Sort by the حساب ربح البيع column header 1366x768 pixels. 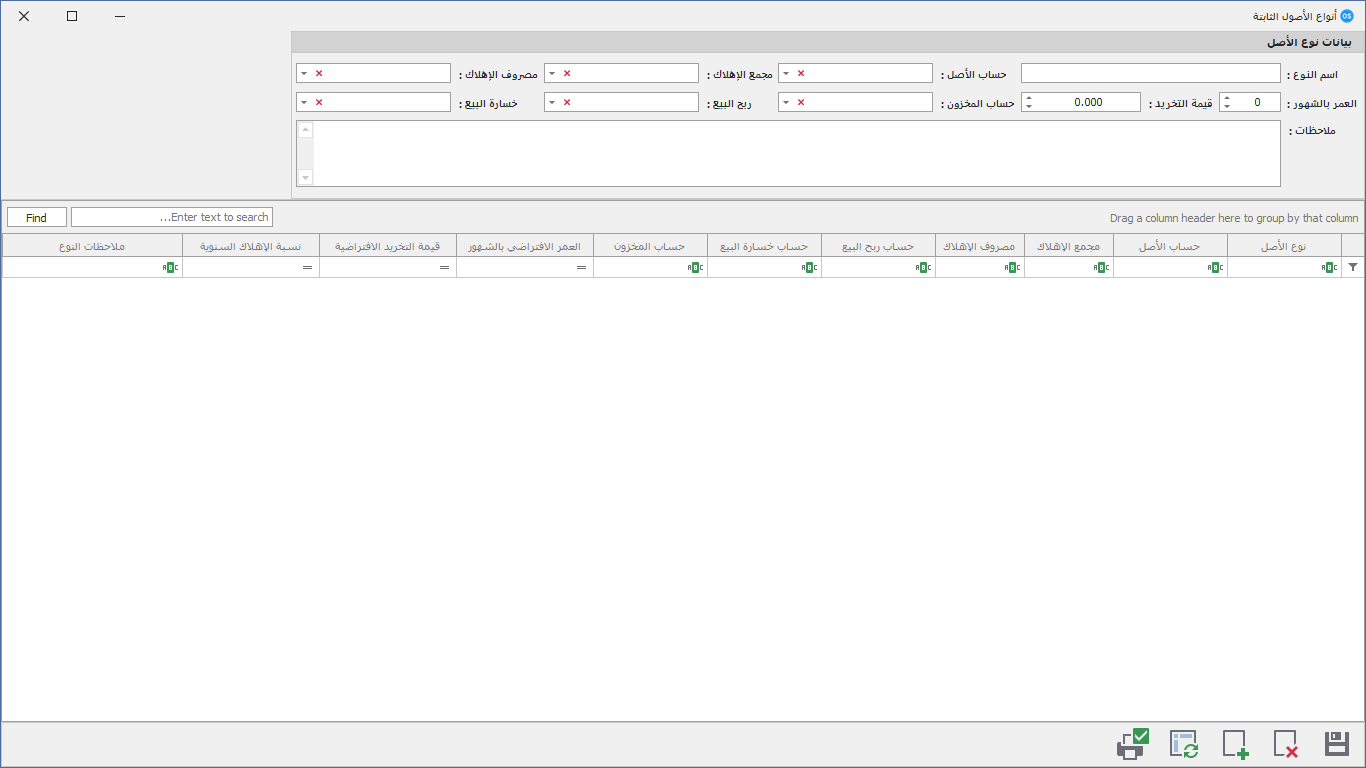pyautogui.click(x=878, y=246)
